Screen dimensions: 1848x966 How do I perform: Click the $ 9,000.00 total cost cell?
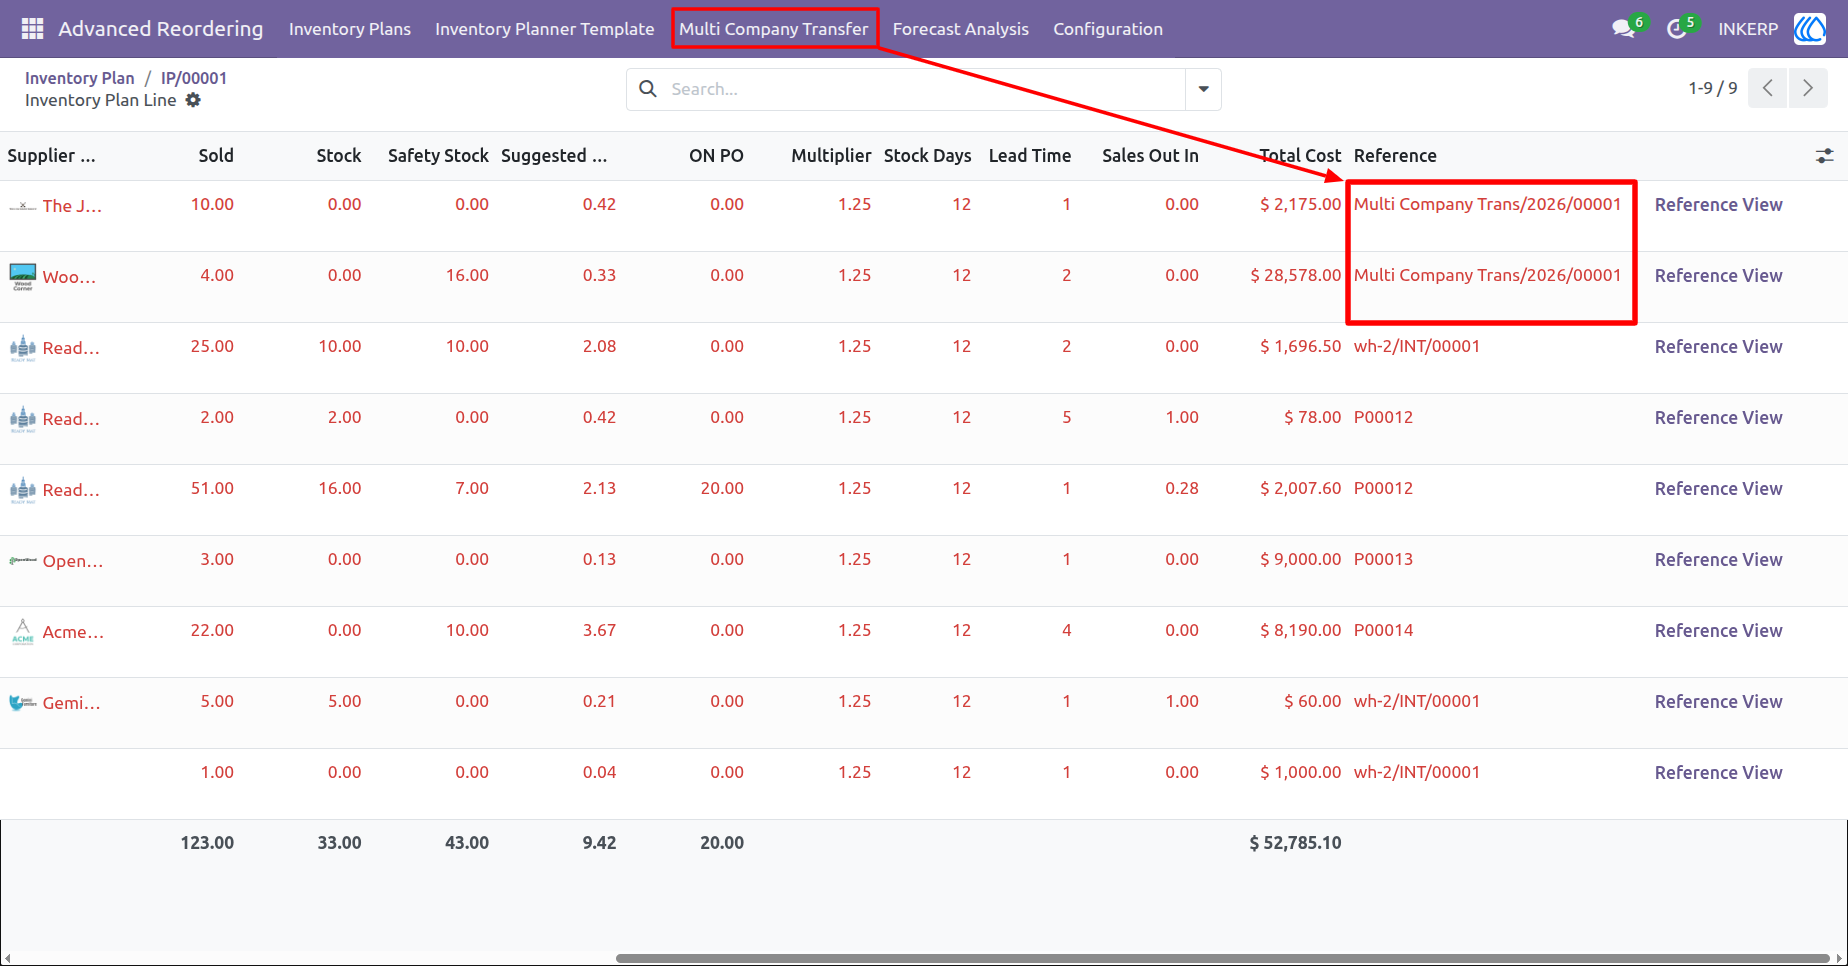click(x=1301, y=560)
